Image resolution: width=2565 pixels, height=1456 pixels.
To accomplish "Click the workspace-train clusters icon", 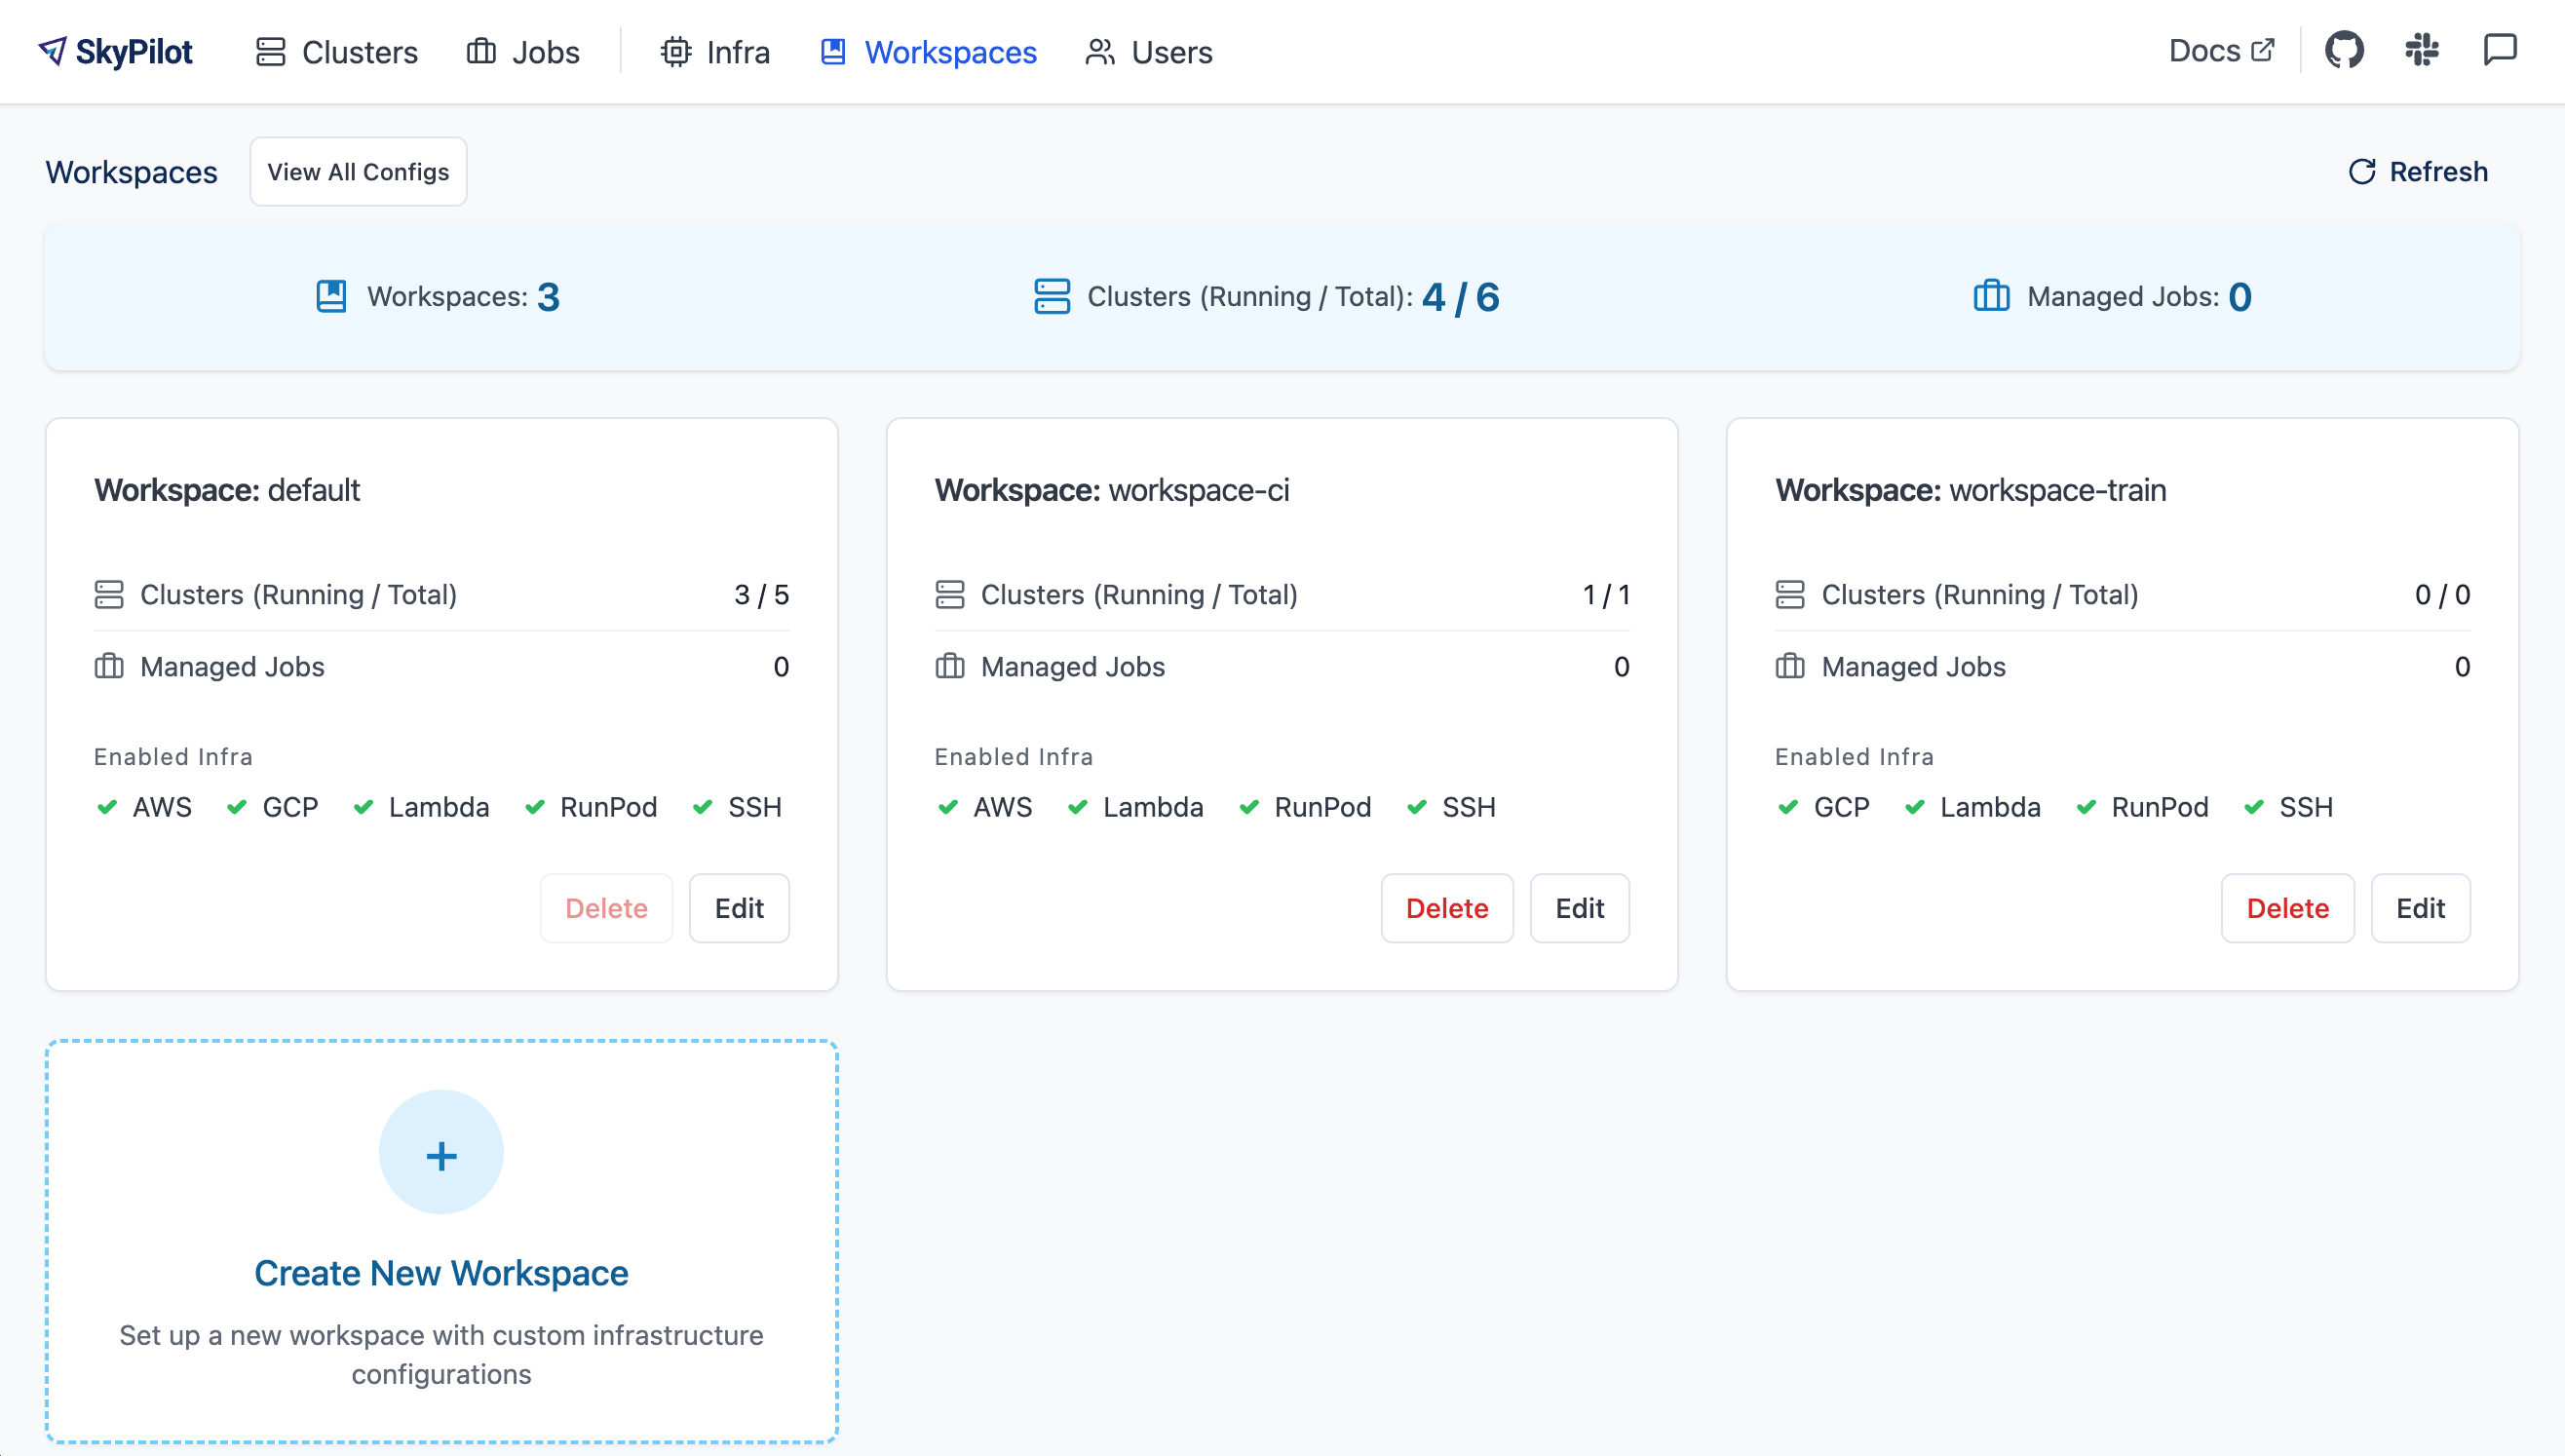I will 1790,595.
